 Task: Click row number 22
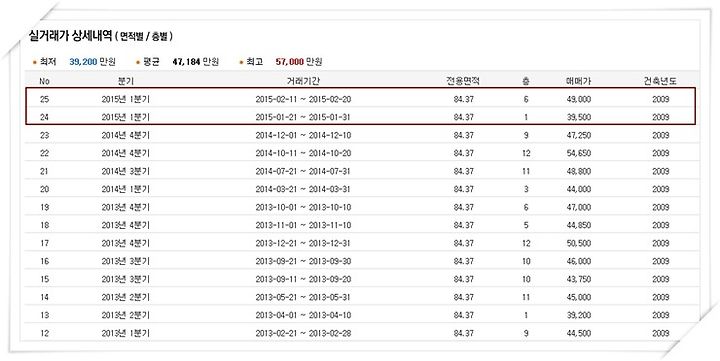tap(45, 153)
